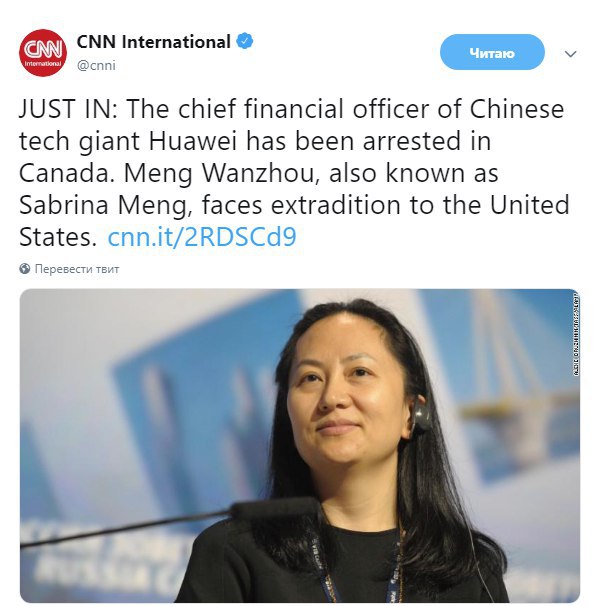606x606 pixels.
Task: Click the CNN International display name
Action: (153, 42)
